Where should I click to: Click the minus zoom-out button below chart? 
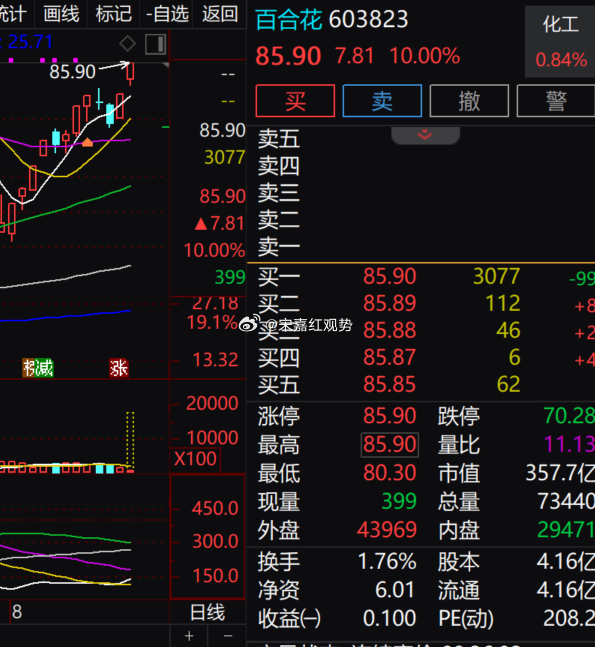[228, 636]
